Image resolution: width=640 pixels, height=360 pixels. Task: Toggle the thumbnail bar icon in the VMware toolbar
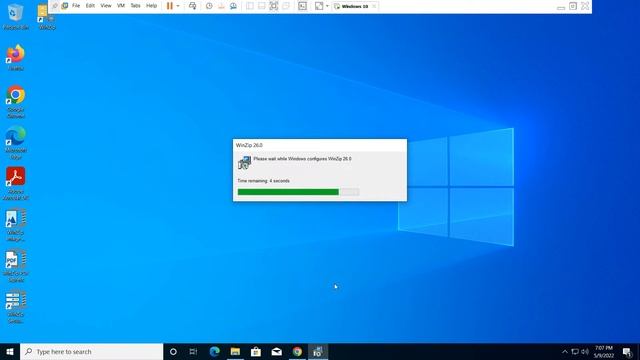[x=262, y=6]
